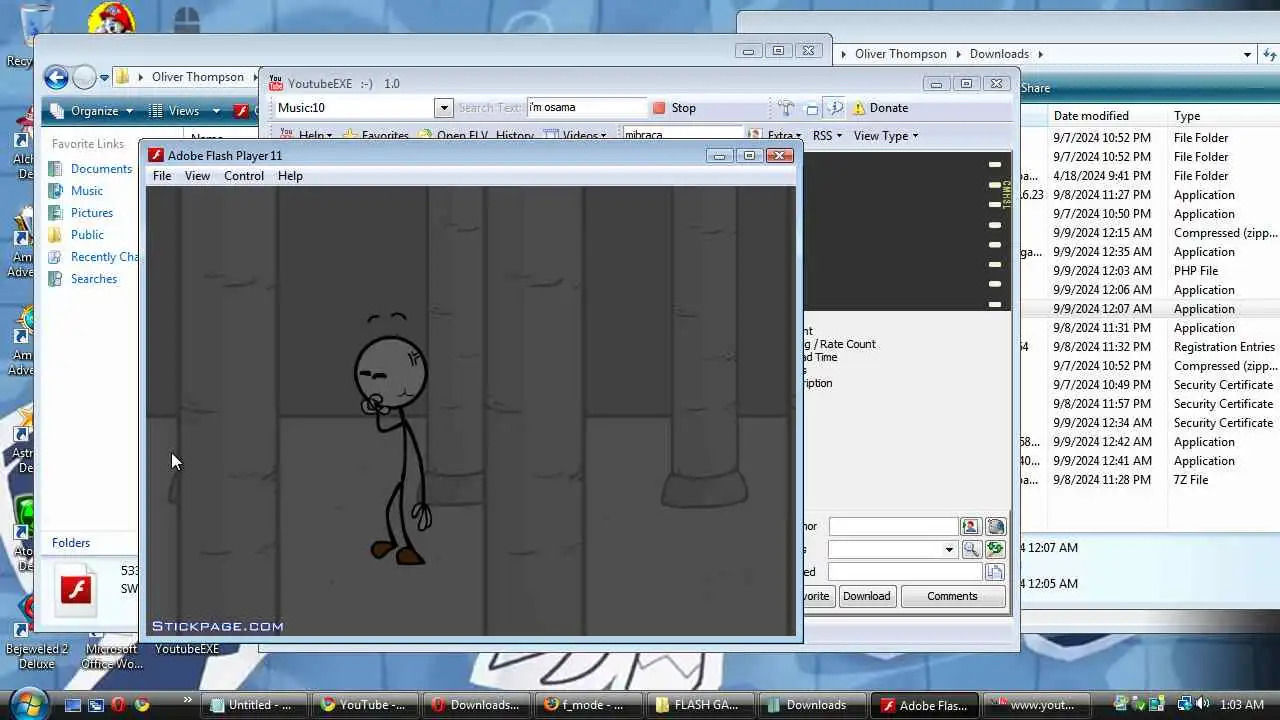The width and height of the screenshot is (1280, 720).
Task: Switch to the f_mode Firefox taskbar button
Action: (585, 705)
